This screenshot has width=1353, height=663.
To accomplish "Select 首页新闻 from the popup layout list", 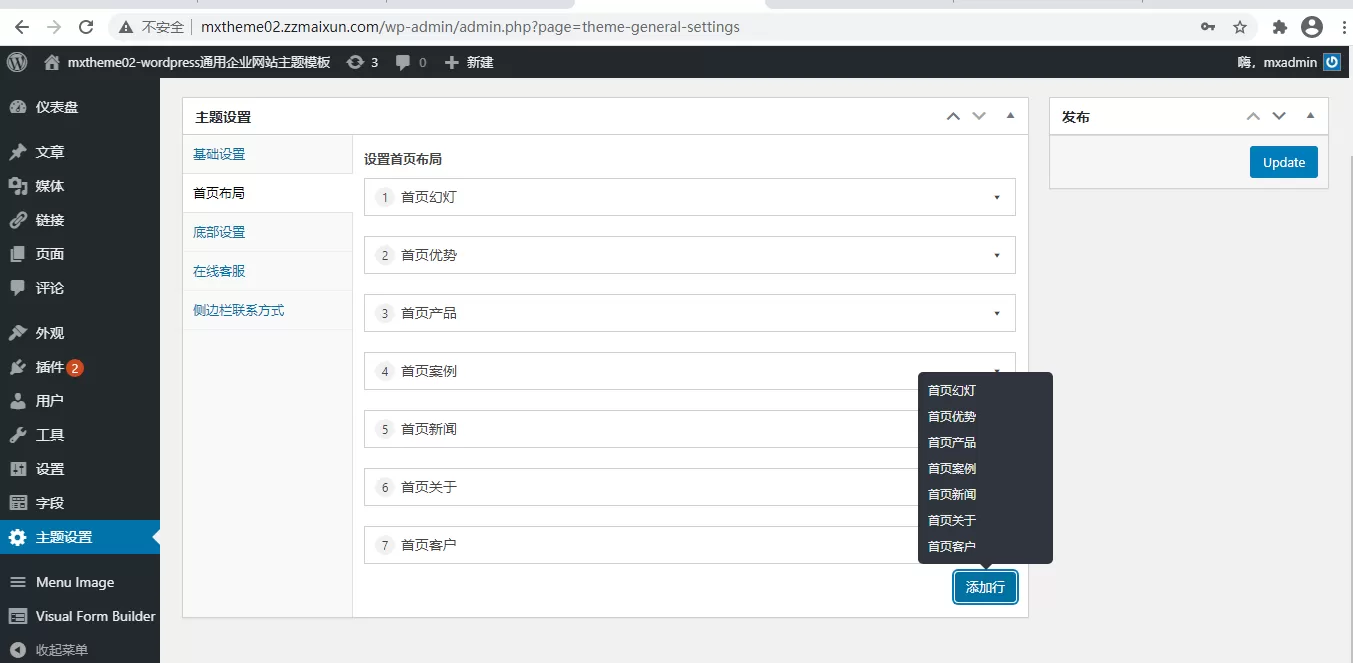I will [952, 494].
